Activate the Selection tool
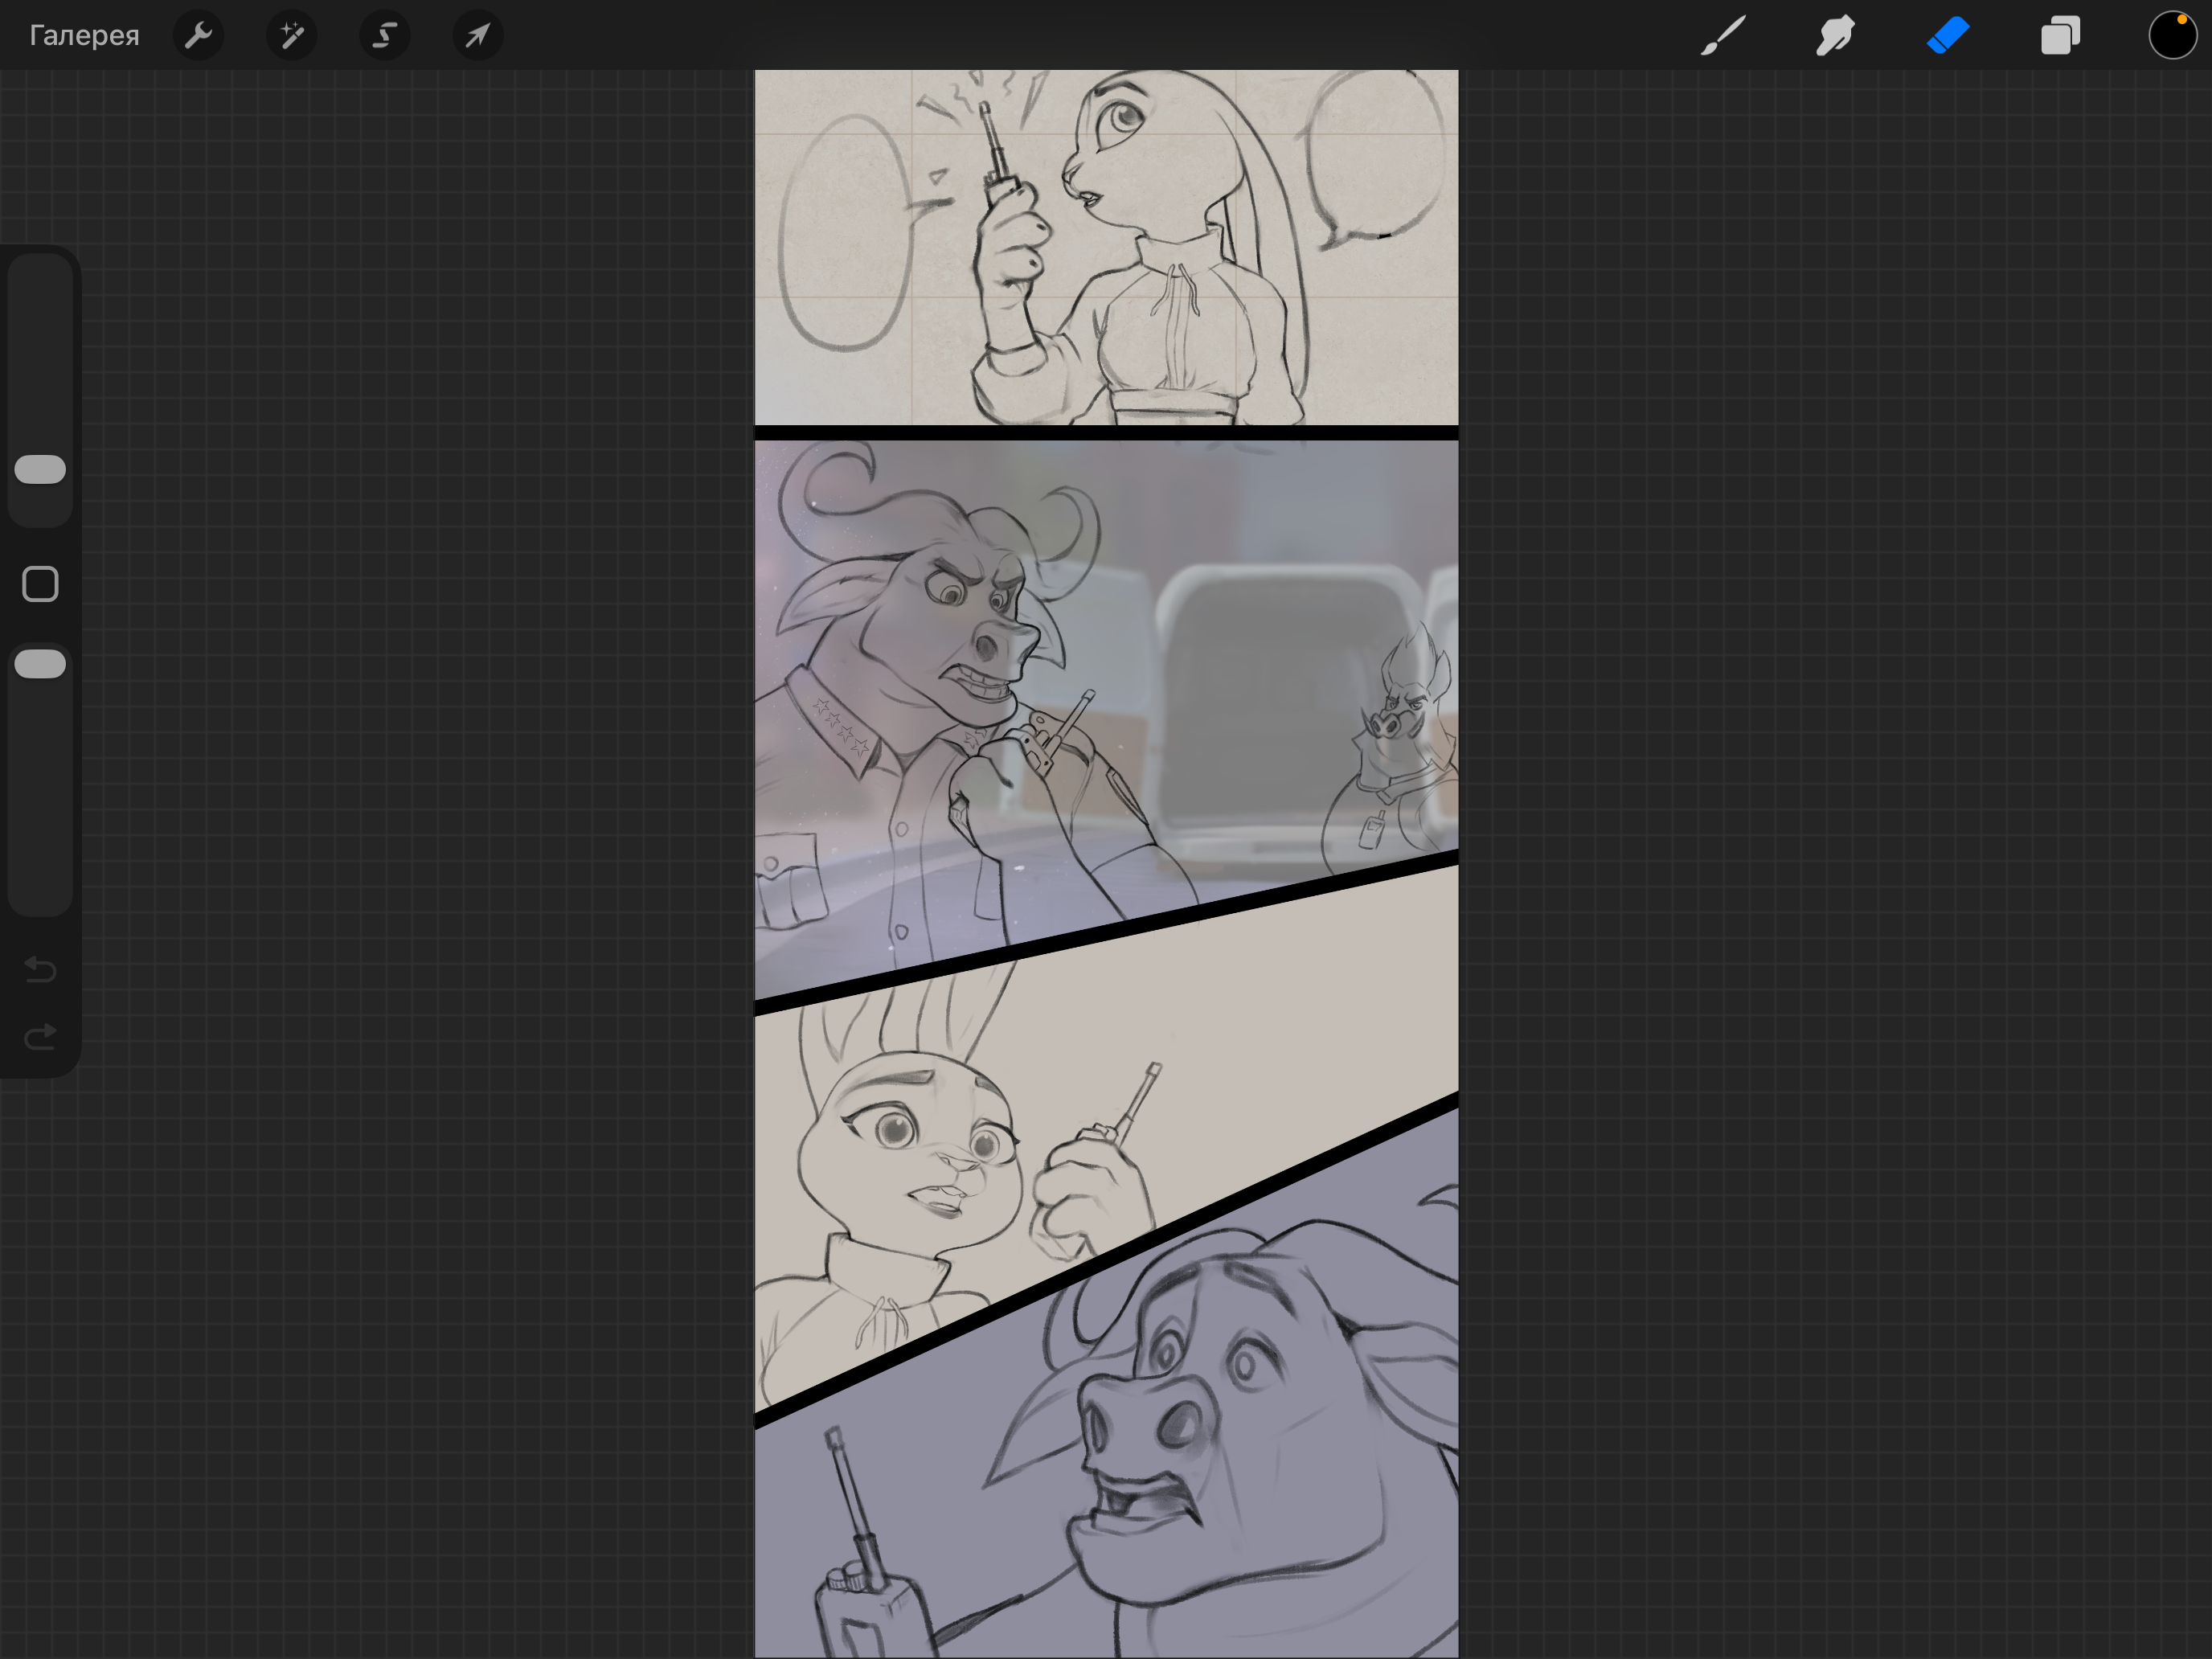The image size is (2212, 1659). click(385, 36)
